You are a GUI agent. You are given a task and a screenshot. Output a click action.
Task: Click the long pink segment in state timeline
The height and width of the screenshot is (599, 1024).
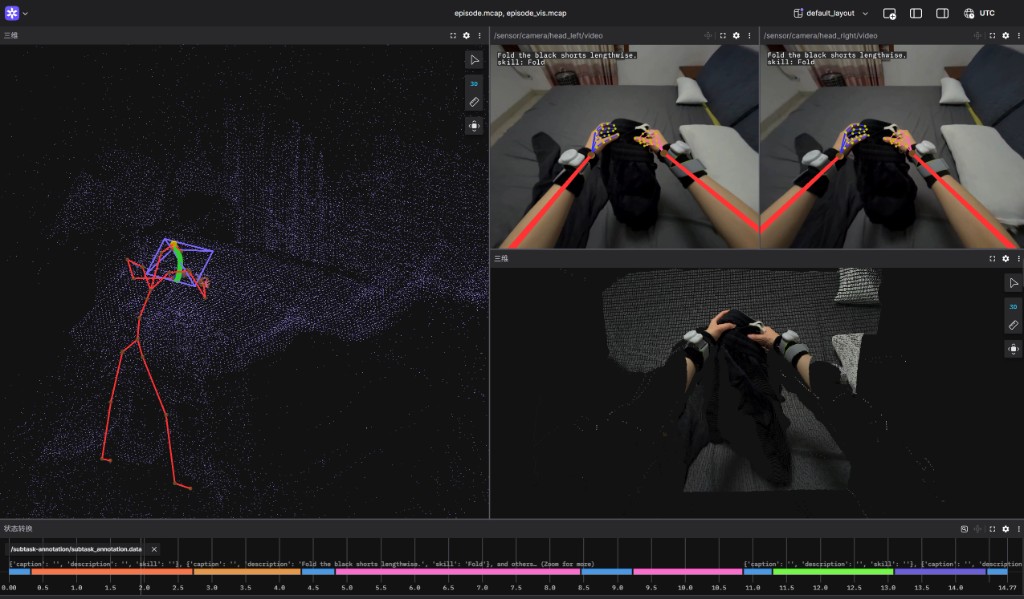click(457, 572)
